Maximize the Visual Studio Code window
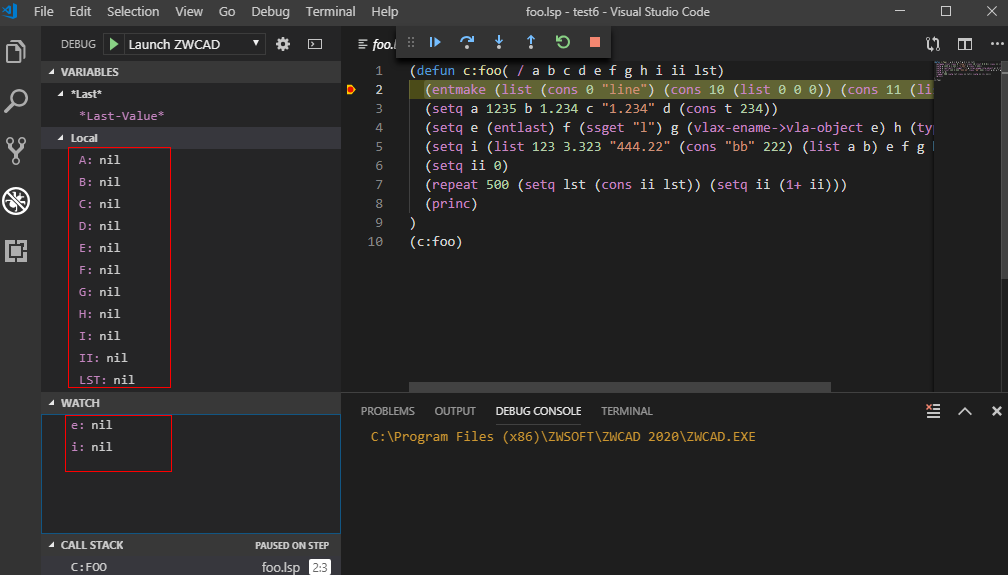 [946, 11]
